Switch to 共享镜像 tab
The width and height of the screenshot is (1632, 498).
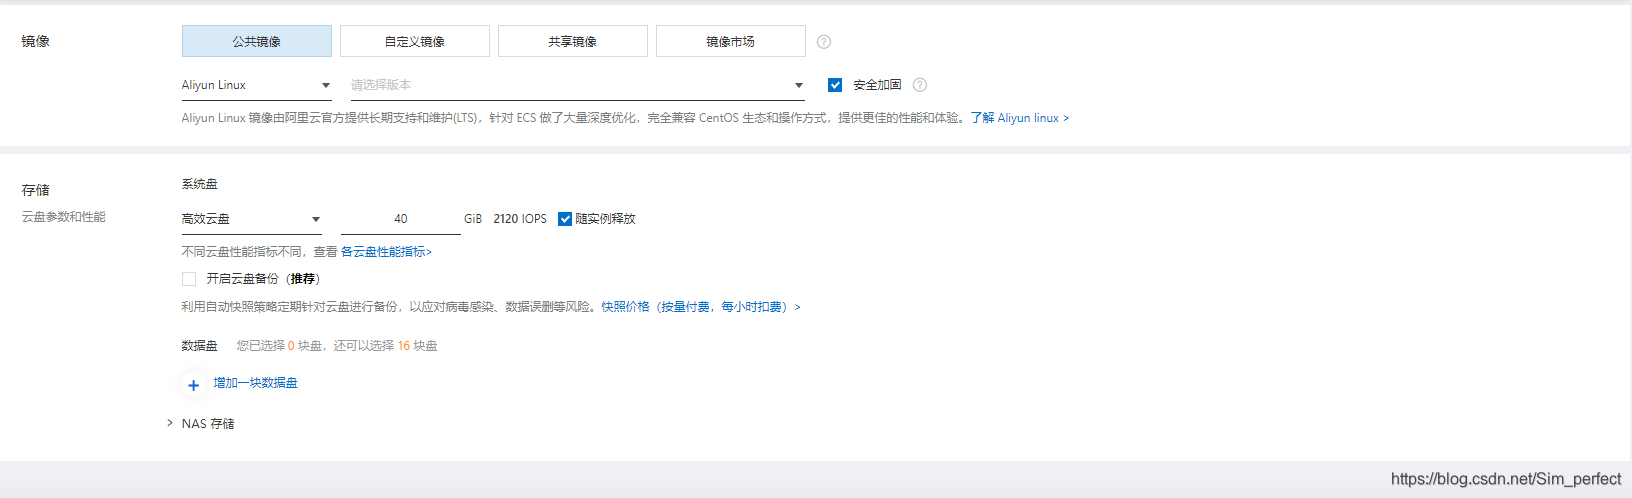tap(573, 41)
